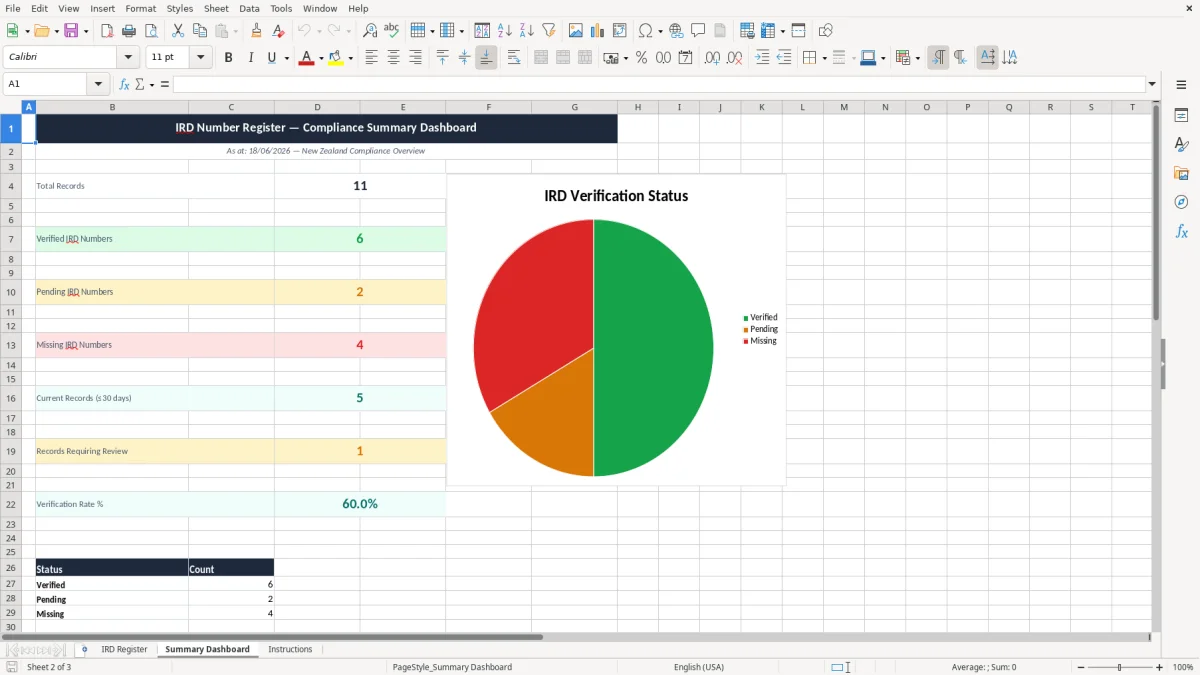Toggle Bold formatting
Screen dimensions: 1200x675
click(x=229, y=58)
